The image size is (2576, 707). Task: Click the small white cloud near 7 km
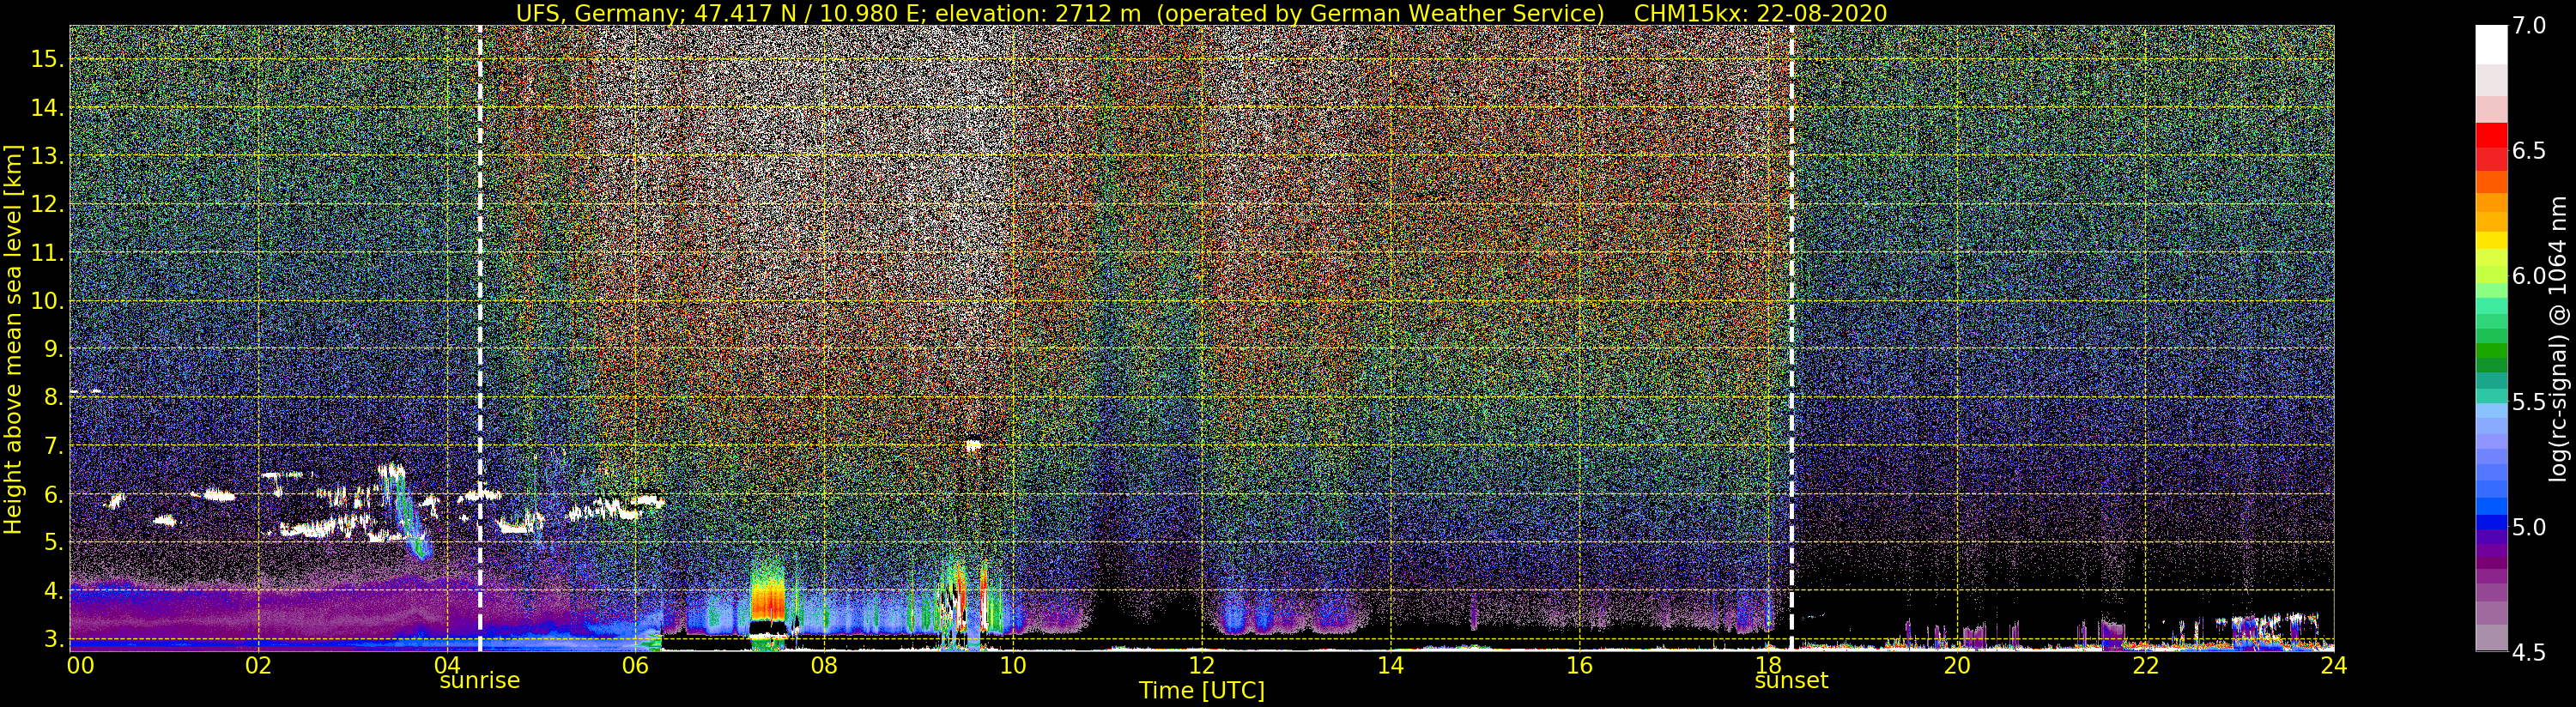pos(973,446)
